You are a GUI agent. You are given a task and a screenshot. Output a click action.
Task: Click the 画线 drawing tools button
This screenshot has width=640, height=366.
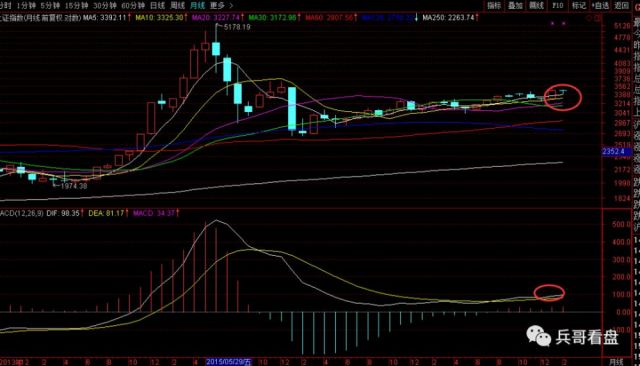click(x=536, y=6)
